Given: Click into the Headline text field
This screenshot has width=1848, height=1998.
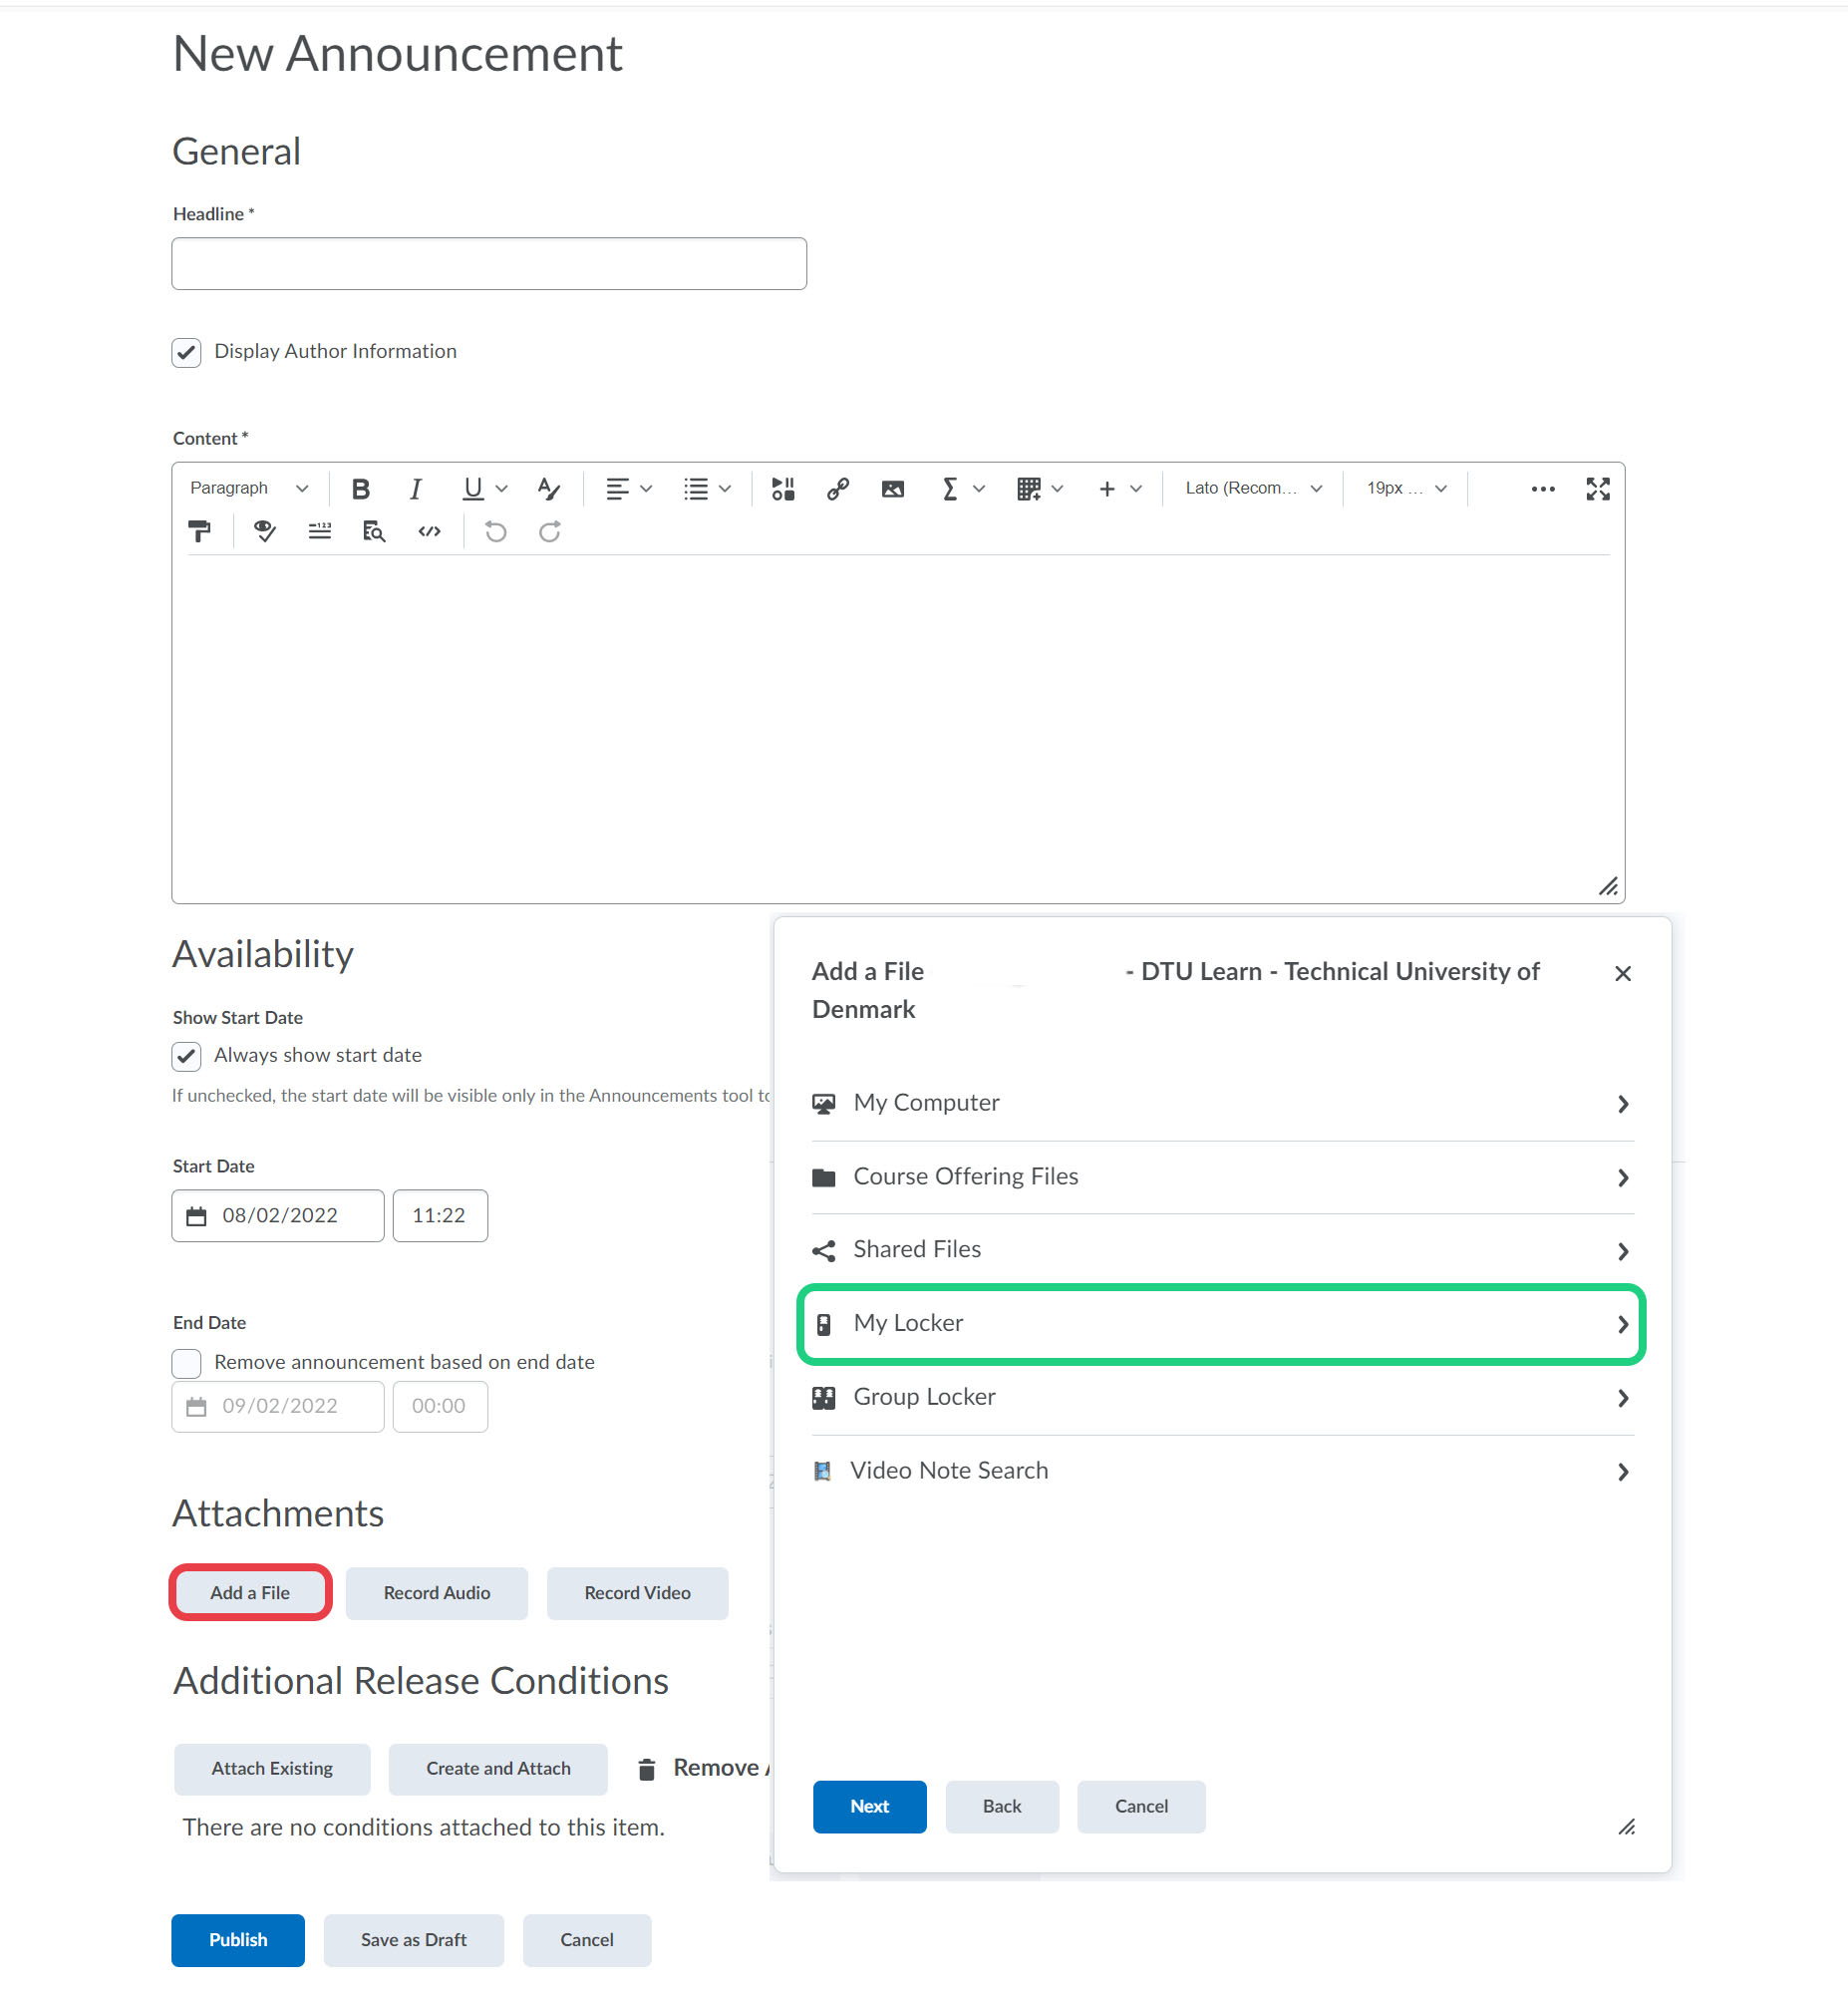Looking at the screenshot, I should coord(489,264).
